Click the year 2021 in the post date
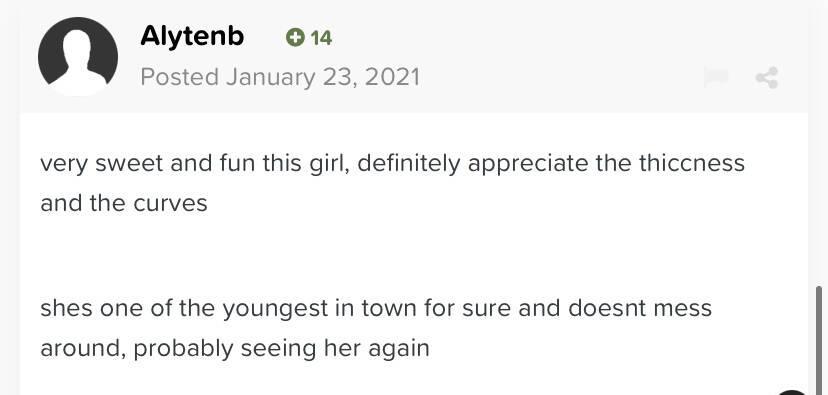The width and height of the screenshot is (828, 395). (x=392, y=78)
